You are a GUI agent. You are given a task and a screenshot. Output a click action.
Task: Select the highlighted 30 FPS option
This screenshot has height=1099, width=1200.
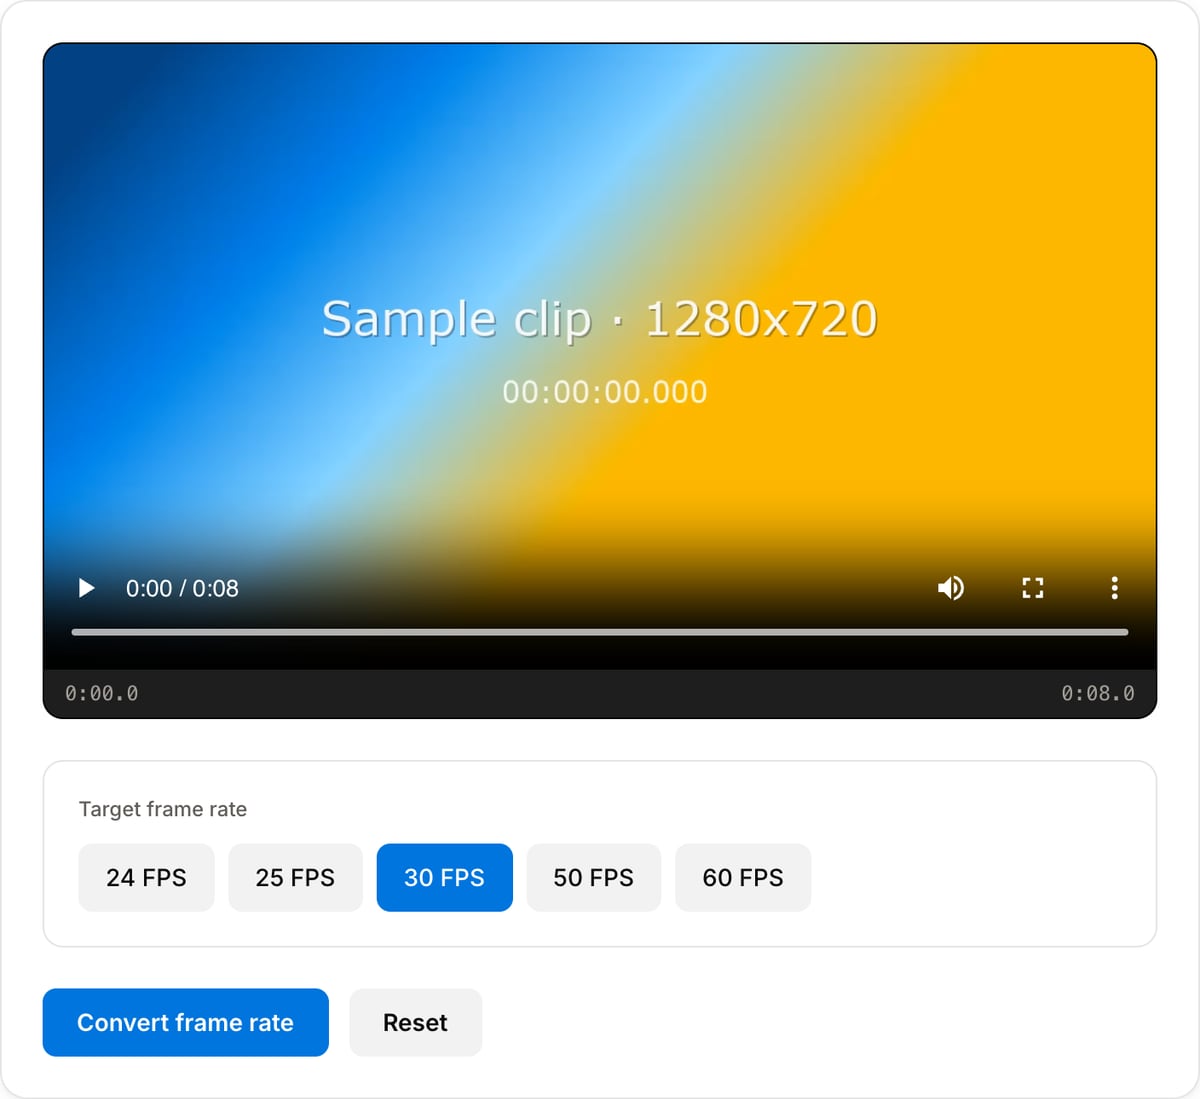click(x=444, y=878)
